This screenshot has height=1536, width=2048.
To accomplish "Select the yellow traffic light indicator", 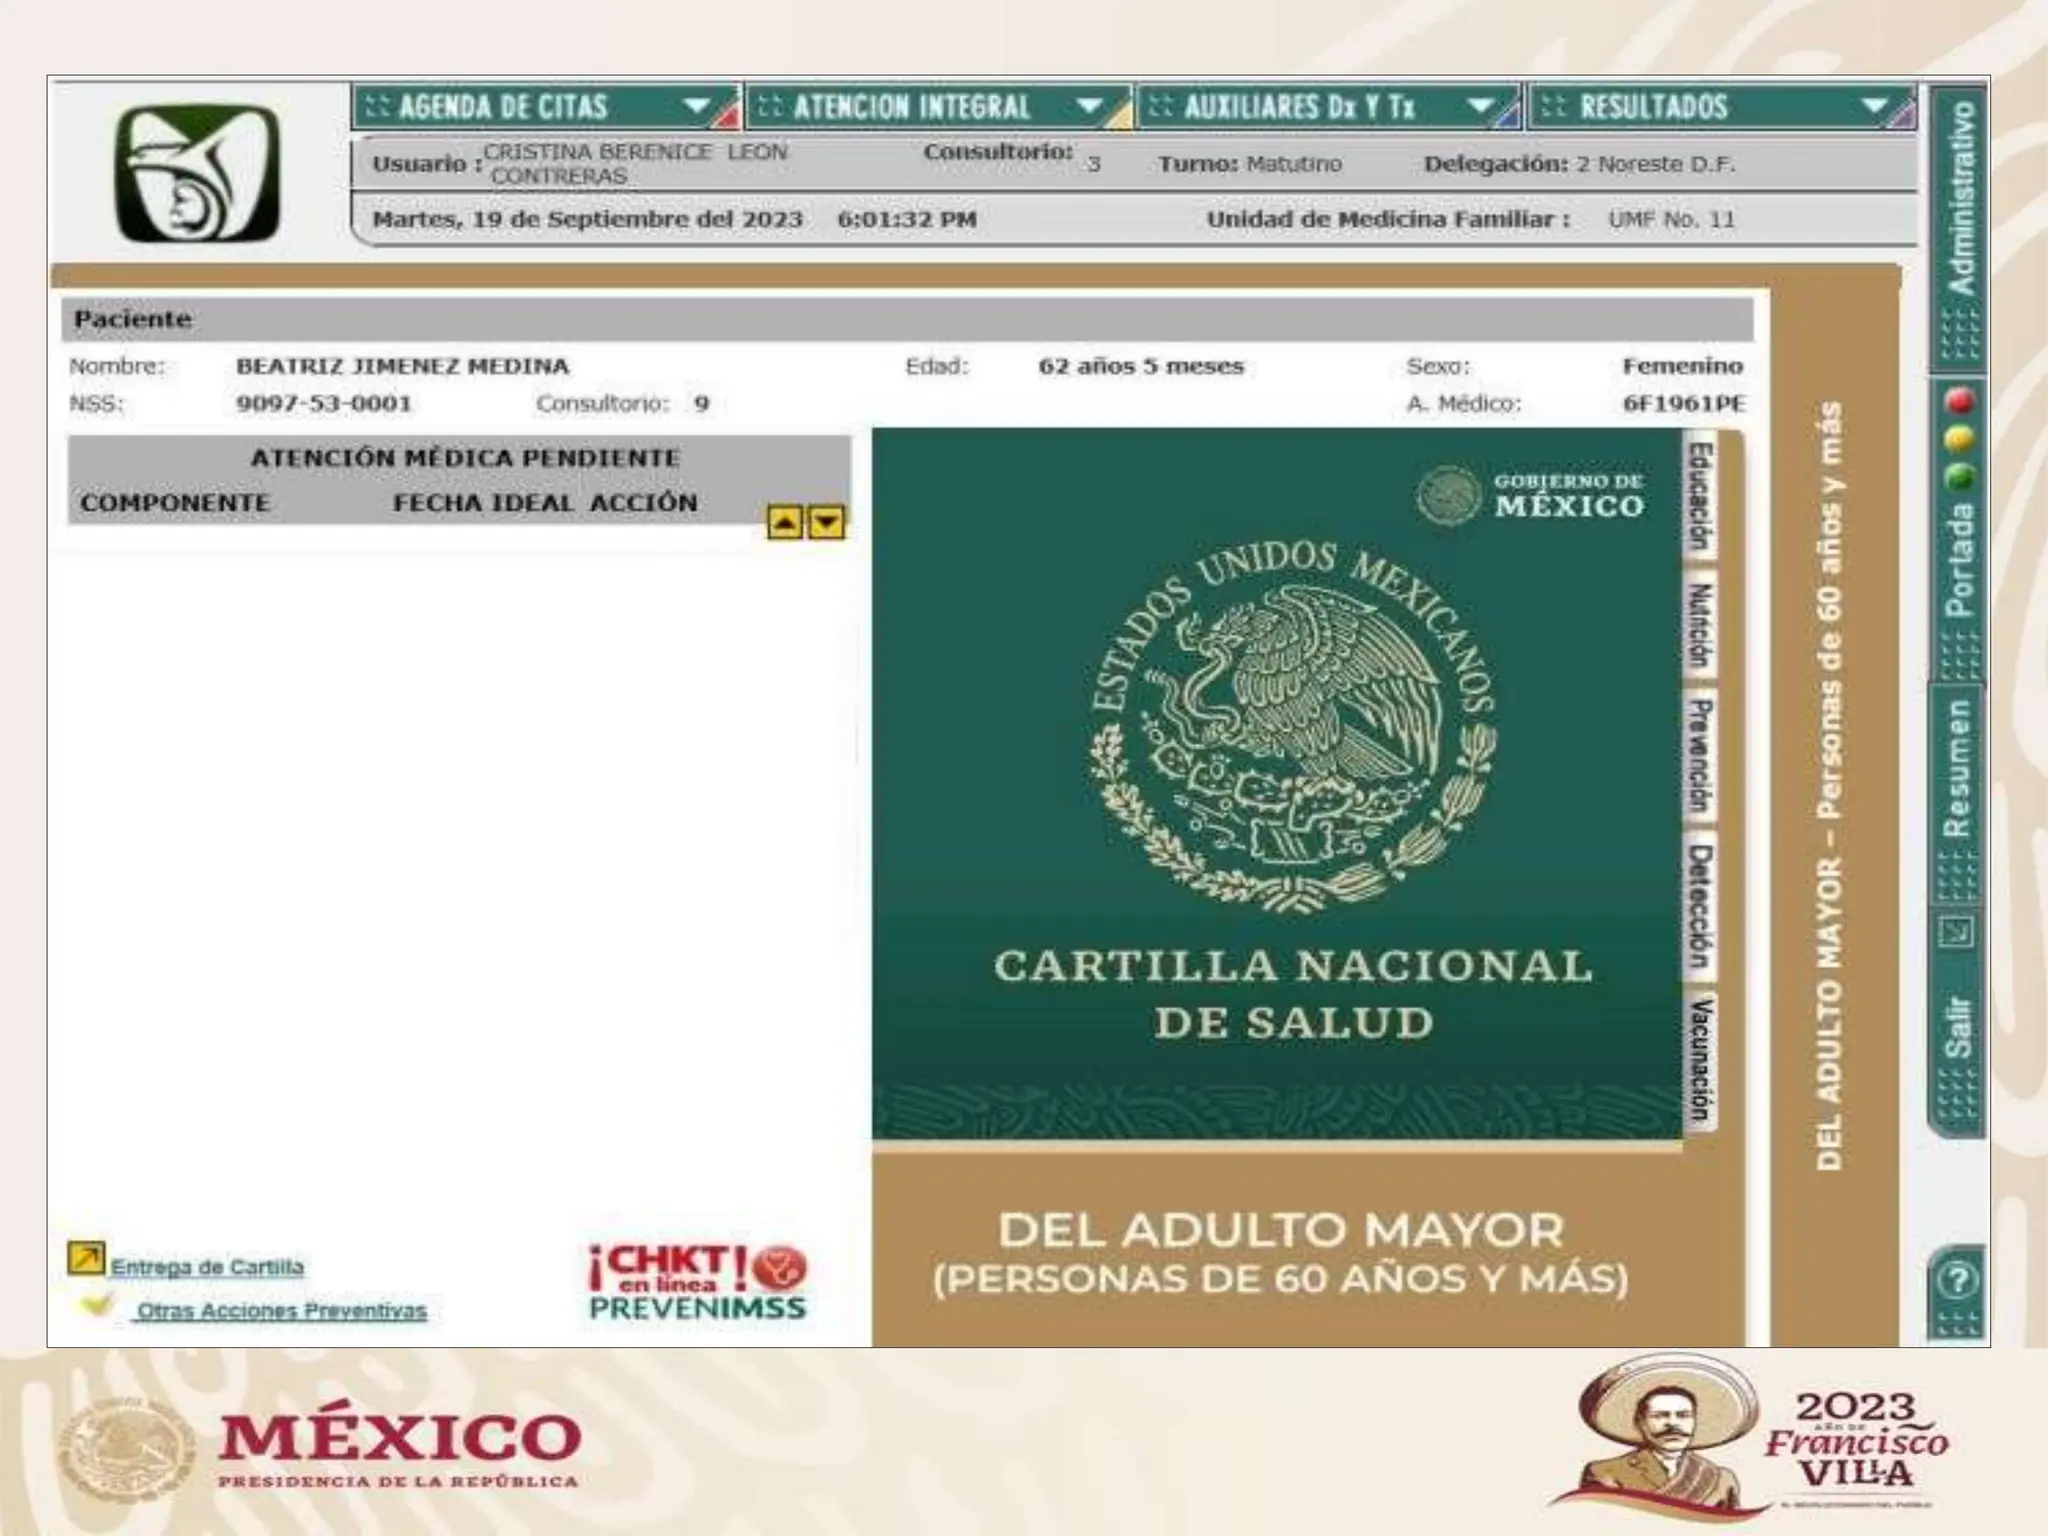I will 1959,439.
